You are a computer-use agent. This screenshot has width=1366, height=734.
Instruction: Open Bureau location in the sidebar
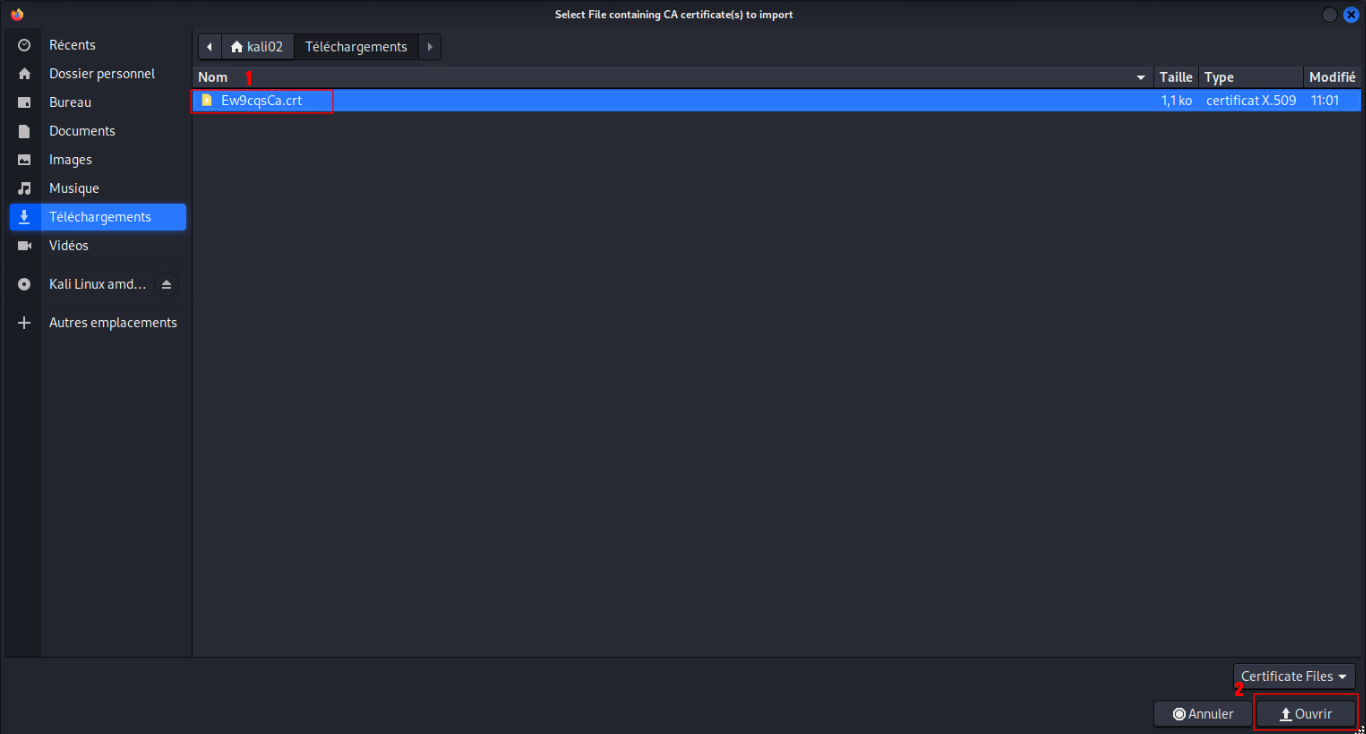[70, 102]
